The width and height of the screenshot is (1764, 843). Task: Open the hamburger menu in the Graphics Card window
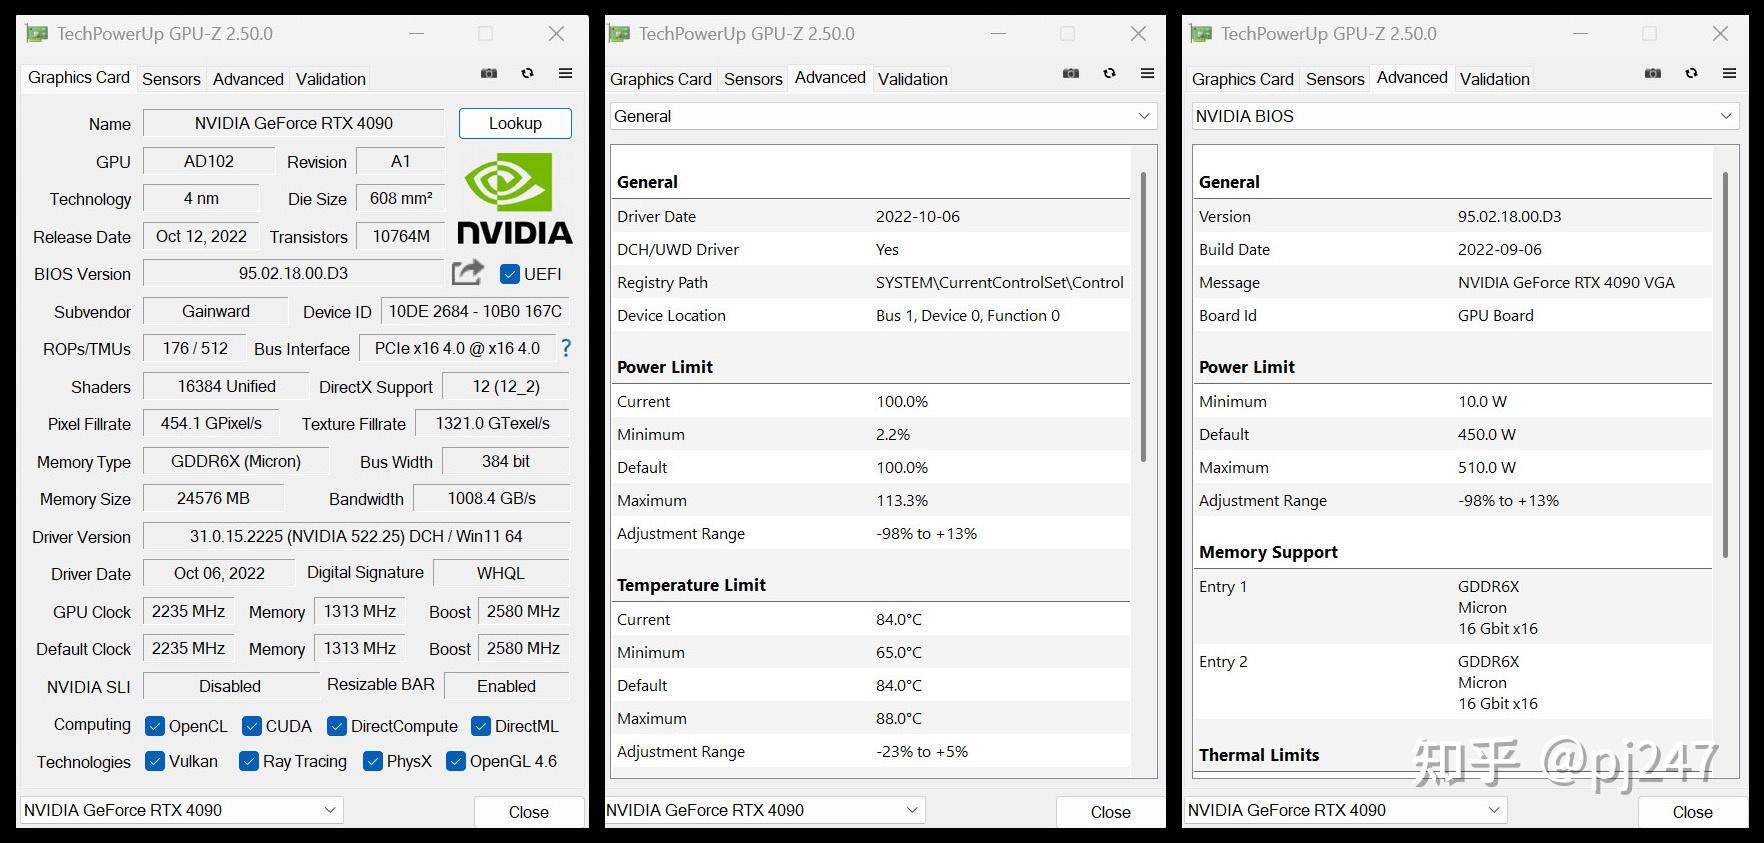pyautogui.click(x=565, y=73)
